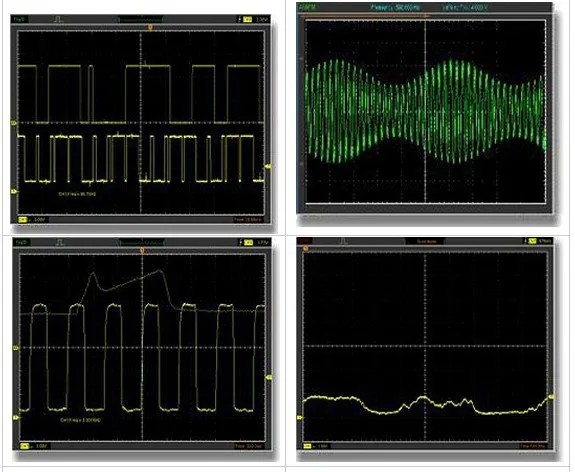Click time base readout at bottom-left scope bottom
Screen dimensions: 575x472
pos(249,446)
